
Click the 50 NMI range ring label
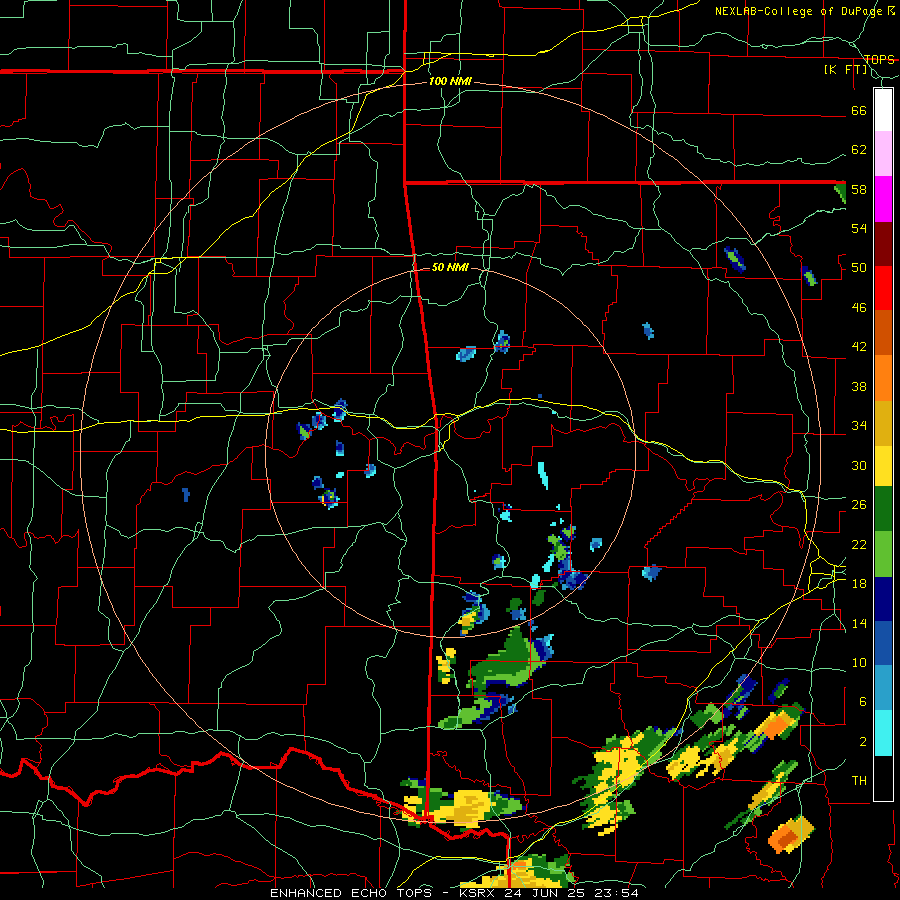pyautogui.click(x=450, y=267)
